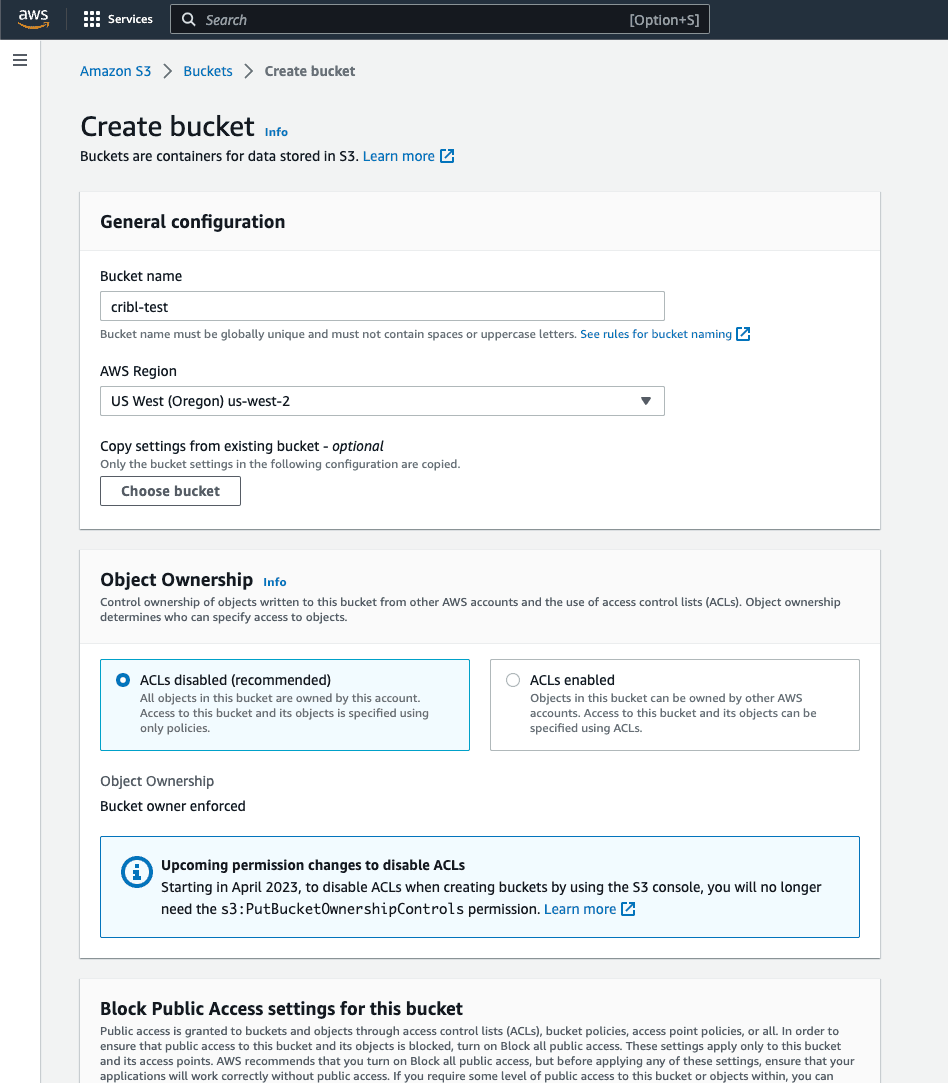
Task: Click inside the Bucket name field
Action: [382, 306]
